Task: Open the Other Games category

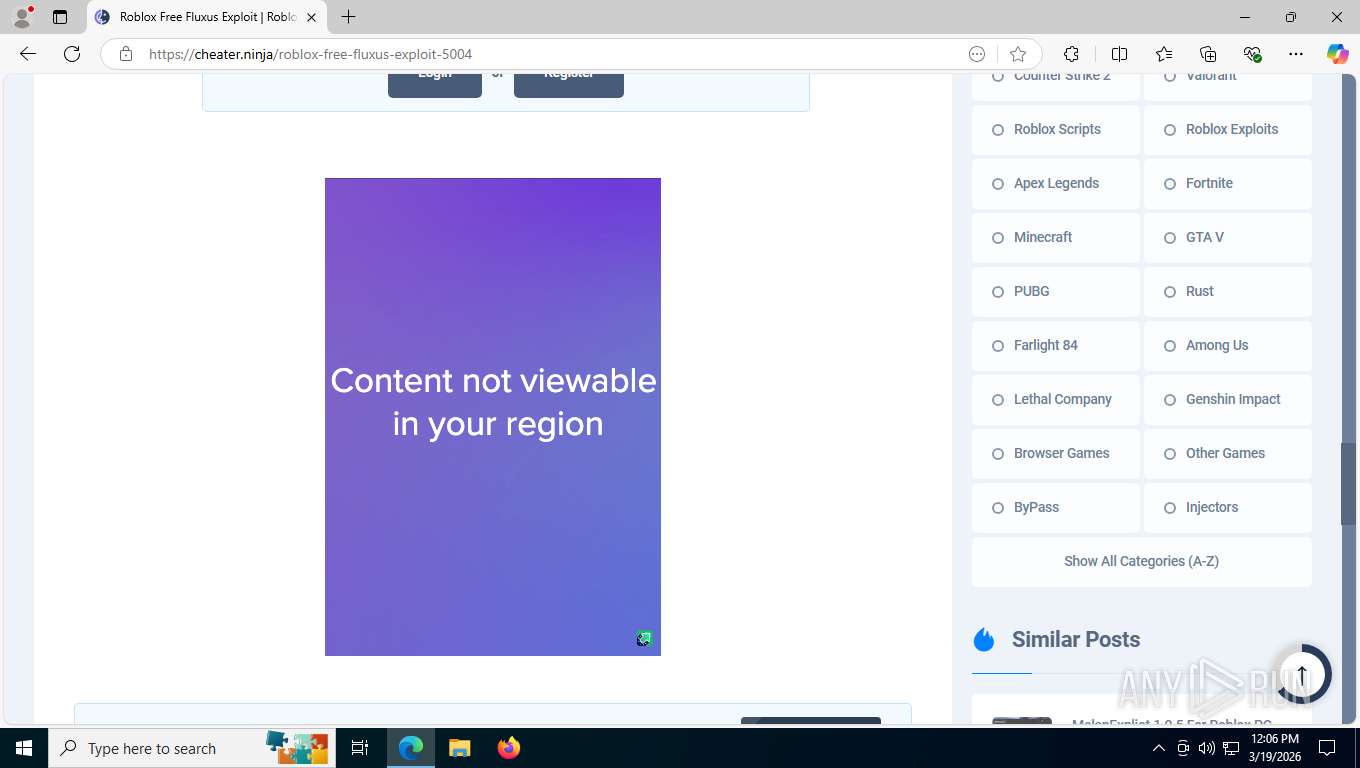Action: [x=1228, y=454]
